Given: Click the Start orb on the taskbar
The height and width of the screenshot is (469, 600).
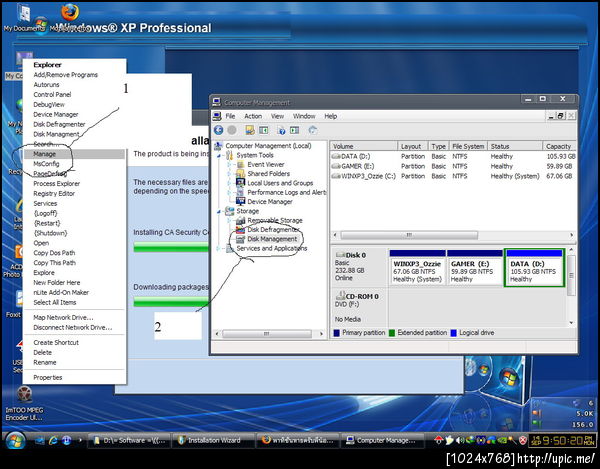Looking at the screenshot, I should point(16,440).
